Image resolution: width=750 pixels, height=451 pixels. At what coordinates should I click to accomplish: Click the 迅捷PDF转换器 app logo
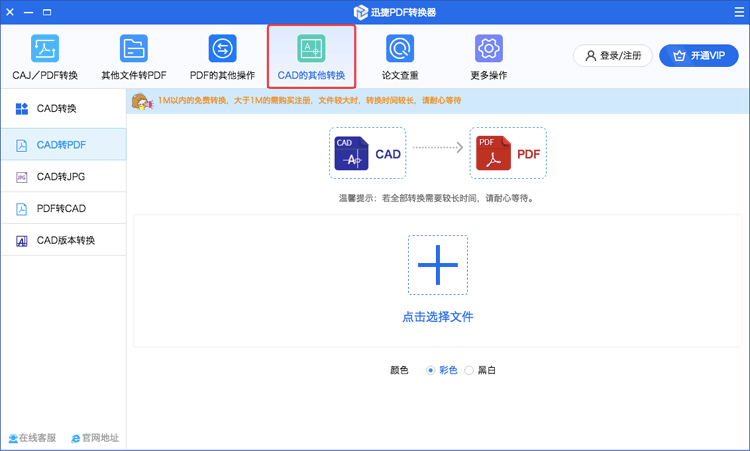(361, 12)
